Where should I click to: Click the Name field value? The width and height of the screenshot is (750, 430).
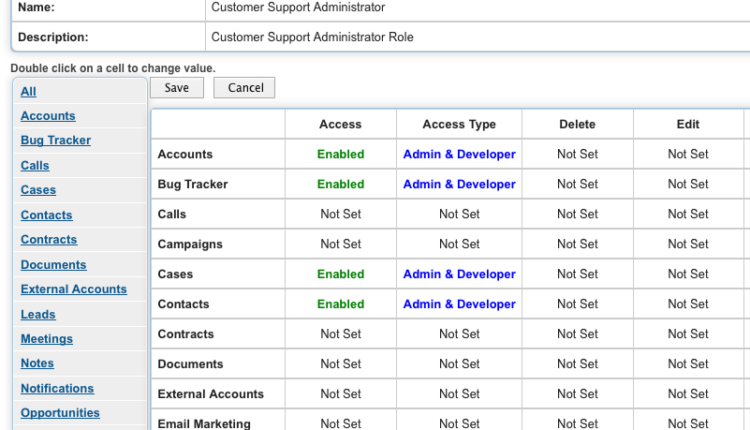(x=298, y=8)
